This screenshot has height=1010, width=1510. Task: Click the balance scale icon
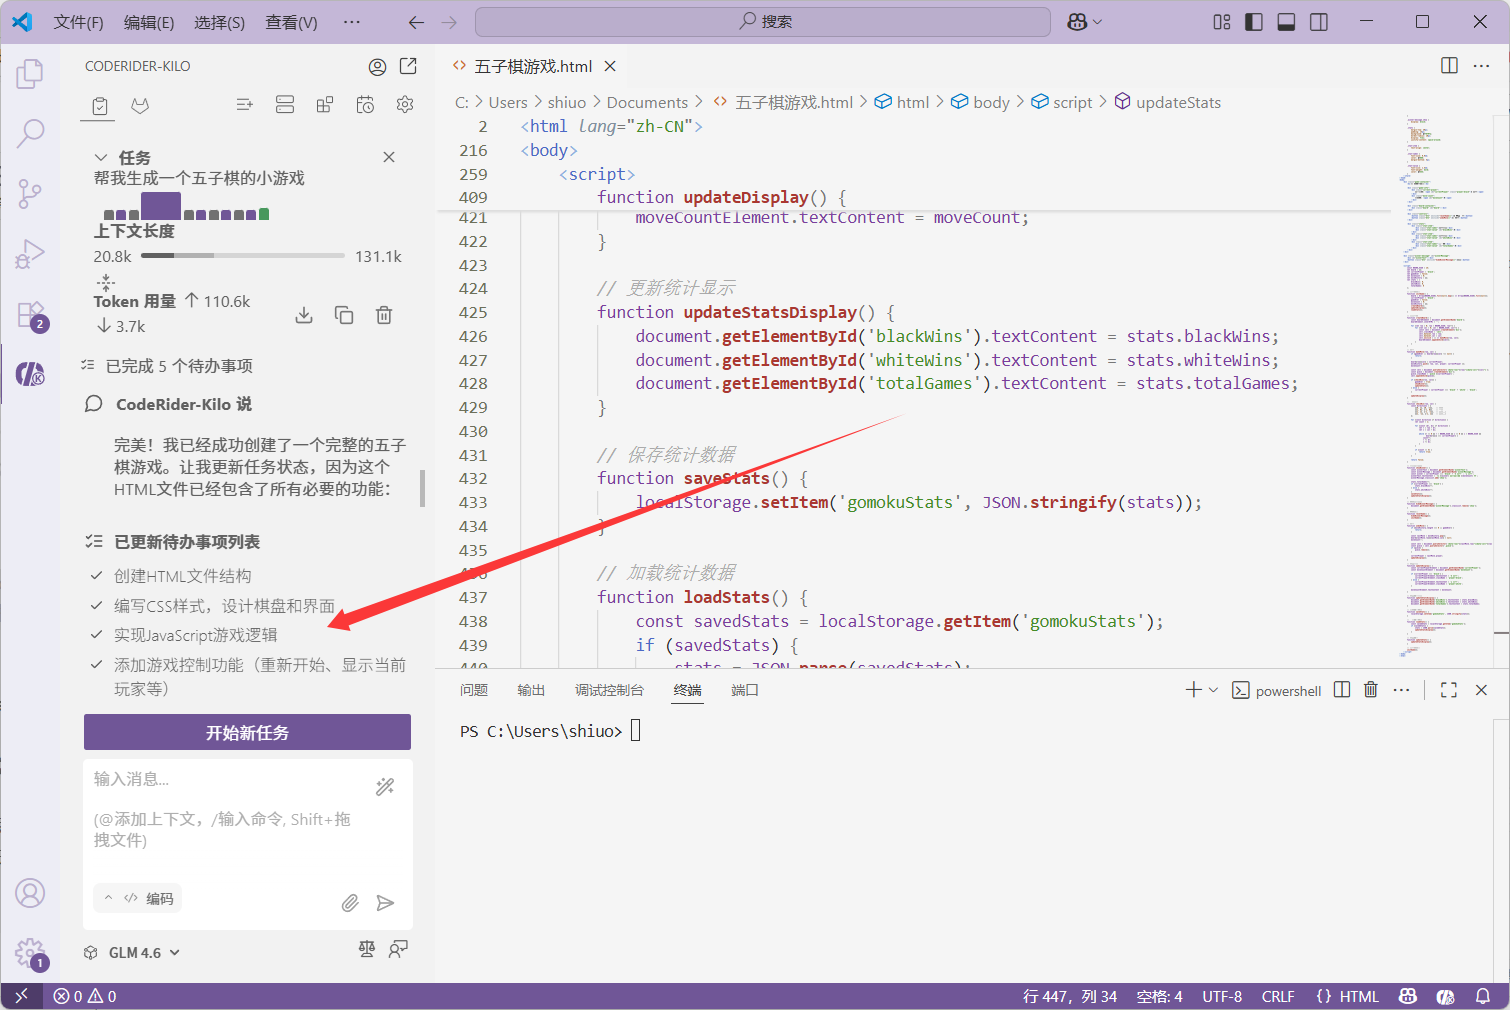[367, 949]
